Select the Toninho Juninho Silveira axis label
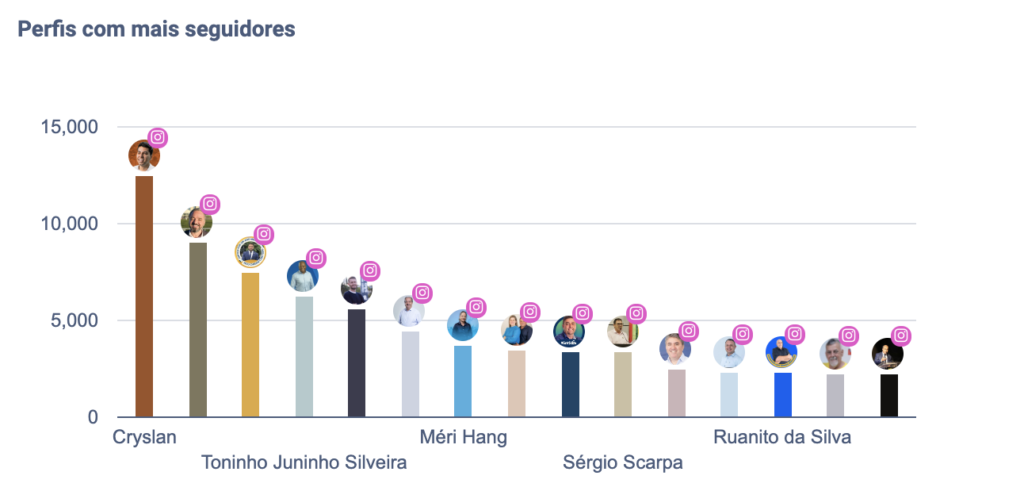1024x487 pixels. pyautogui.click(x=304, y=463)
